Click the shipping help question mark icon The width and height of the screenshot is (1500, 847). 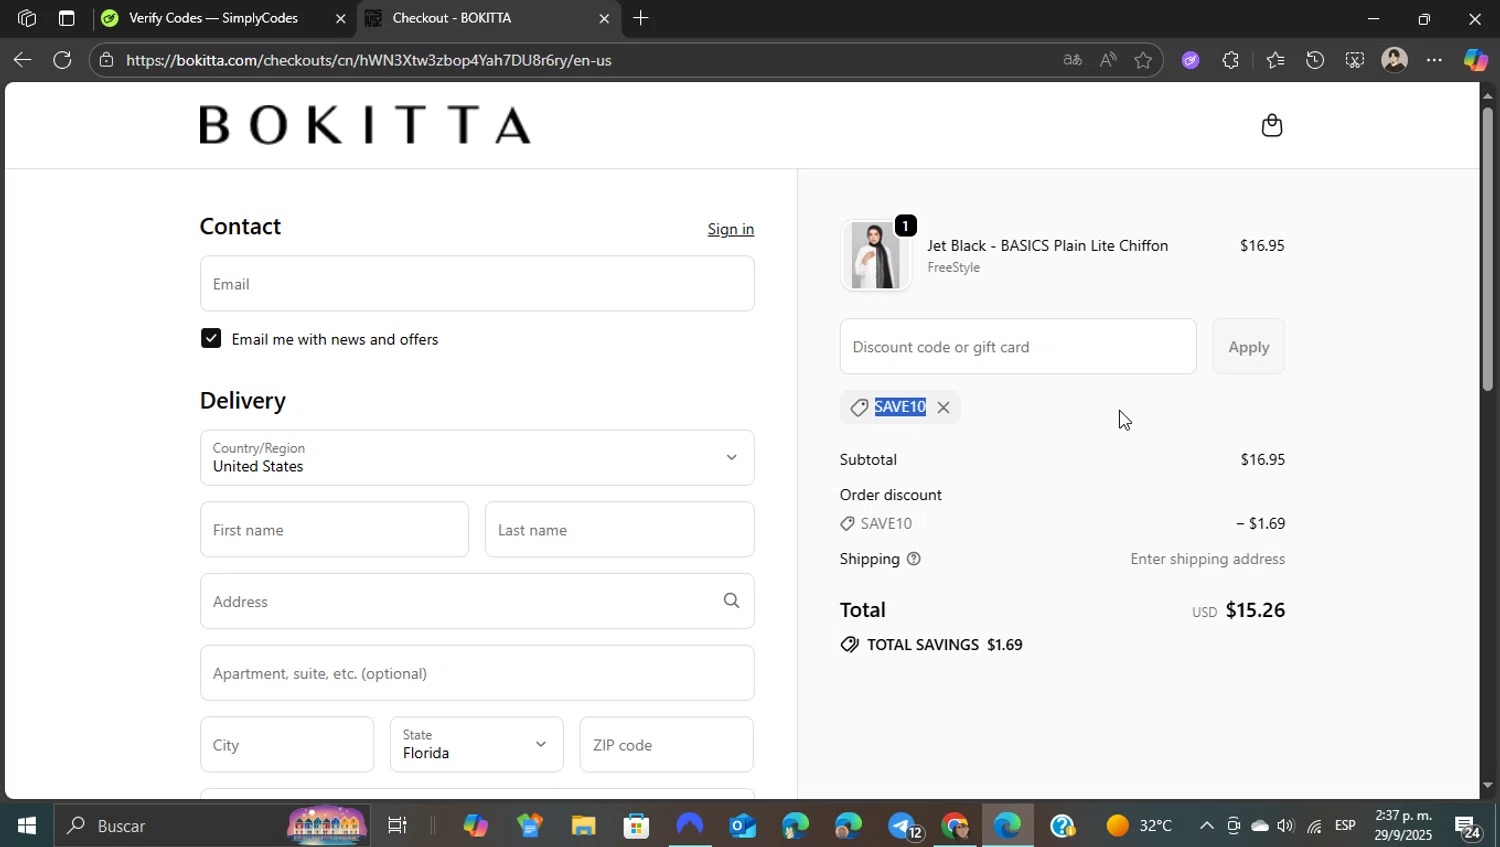pyautogui.click(x=913, y=559)
